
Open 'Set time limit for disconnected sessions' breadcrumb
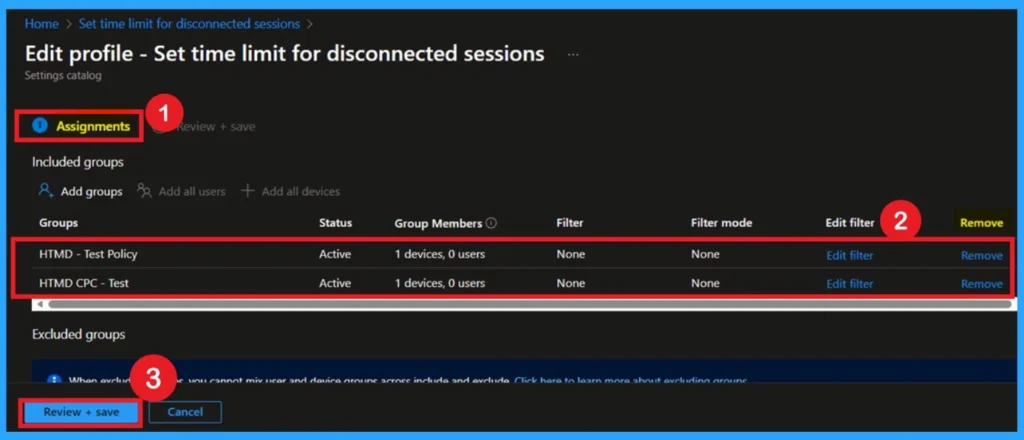pyautogui.click(x=189, y=24)
